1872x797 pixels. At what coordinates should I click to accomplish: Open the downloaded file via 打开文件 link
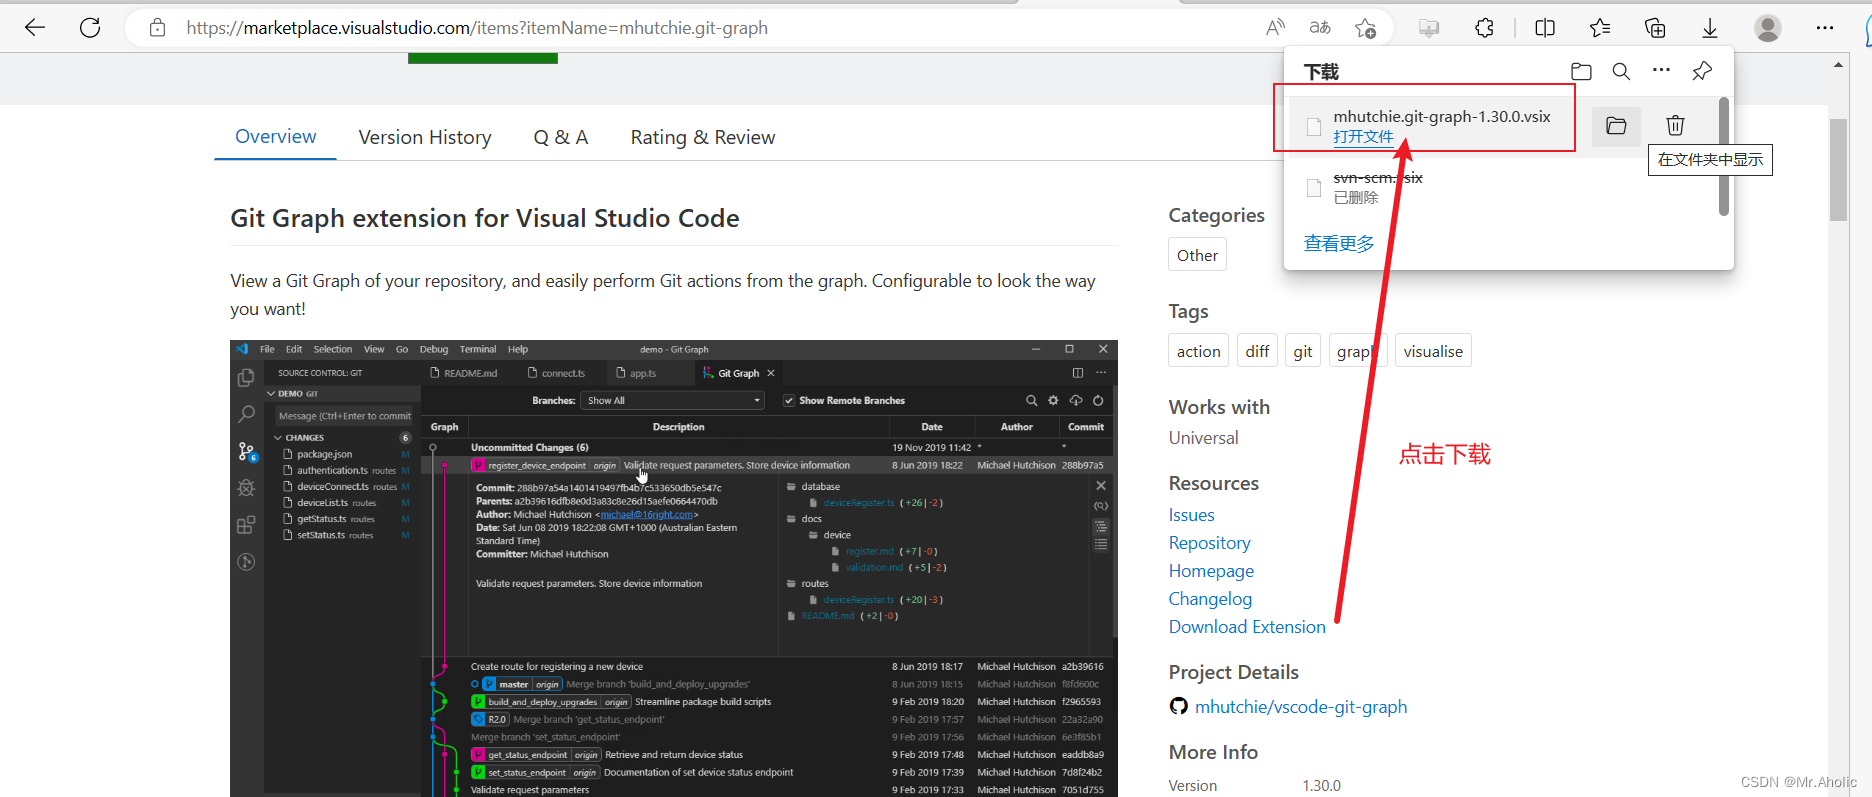(x=1363, y=137)
